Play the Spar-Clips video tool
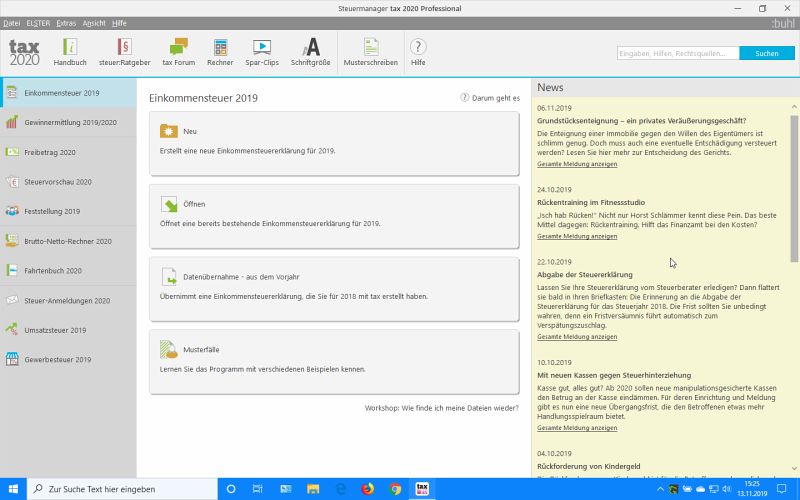 pos(262,51)
